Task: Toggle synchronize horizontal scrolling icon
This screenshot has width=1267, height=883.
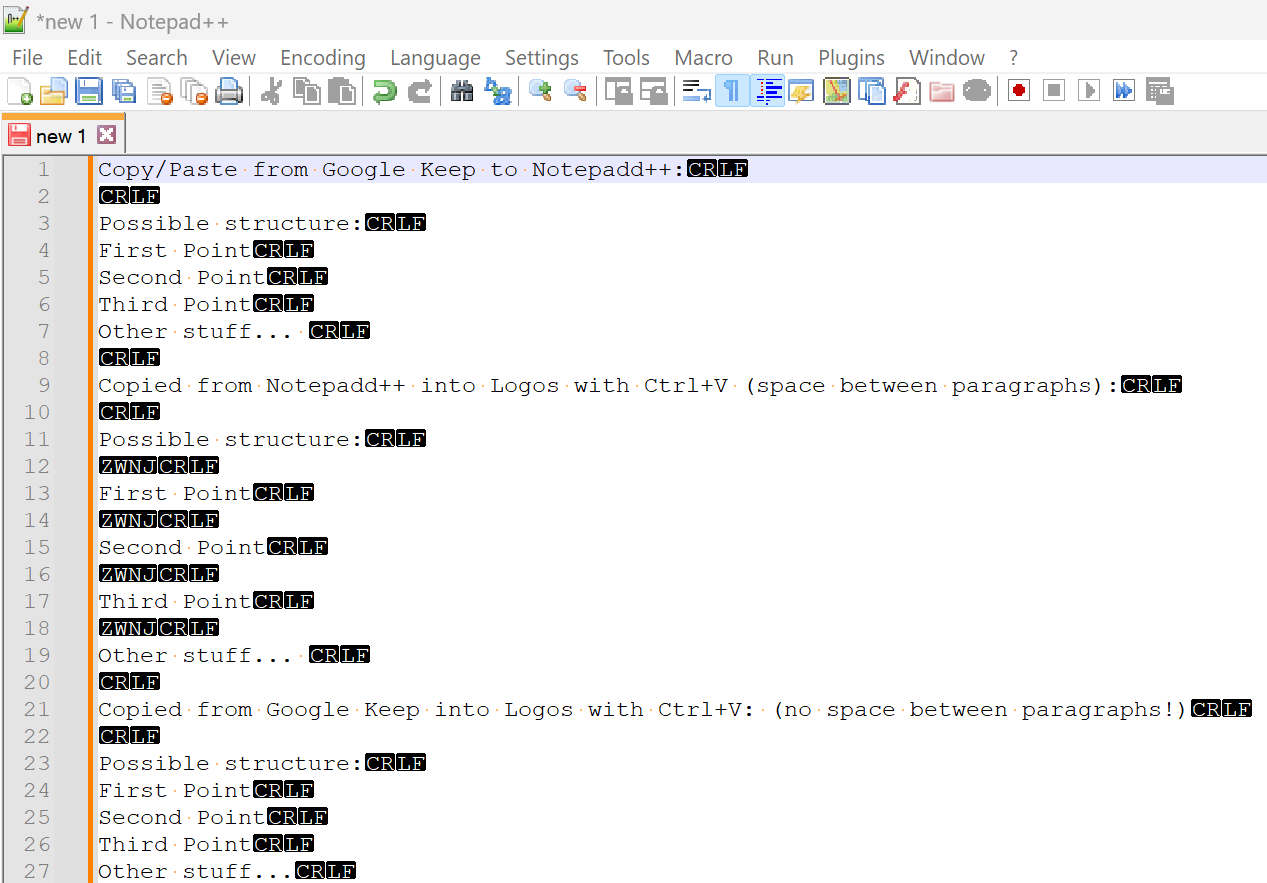Action: [654, 92]
